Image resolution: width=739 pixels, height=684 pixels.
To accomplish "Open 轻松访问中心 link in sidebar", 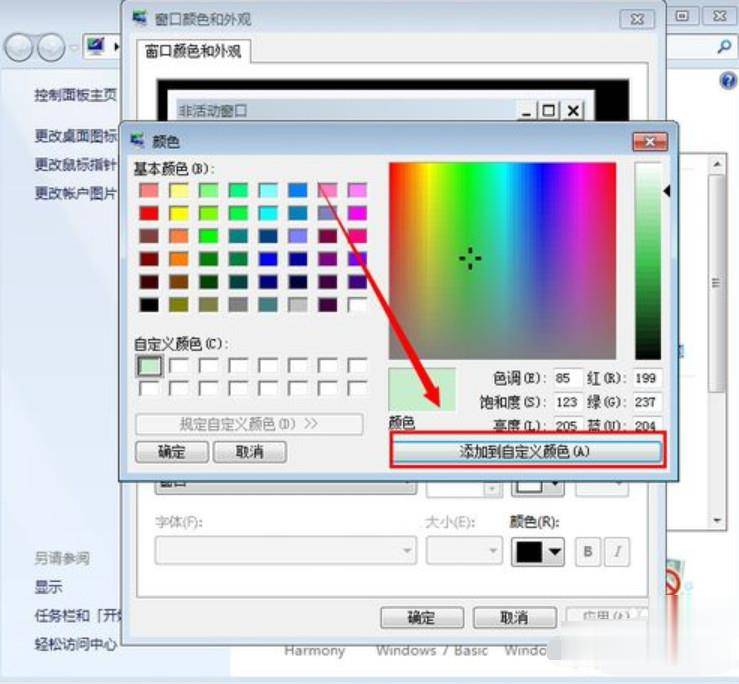I will pyautogui.click(x=75, y=643).
